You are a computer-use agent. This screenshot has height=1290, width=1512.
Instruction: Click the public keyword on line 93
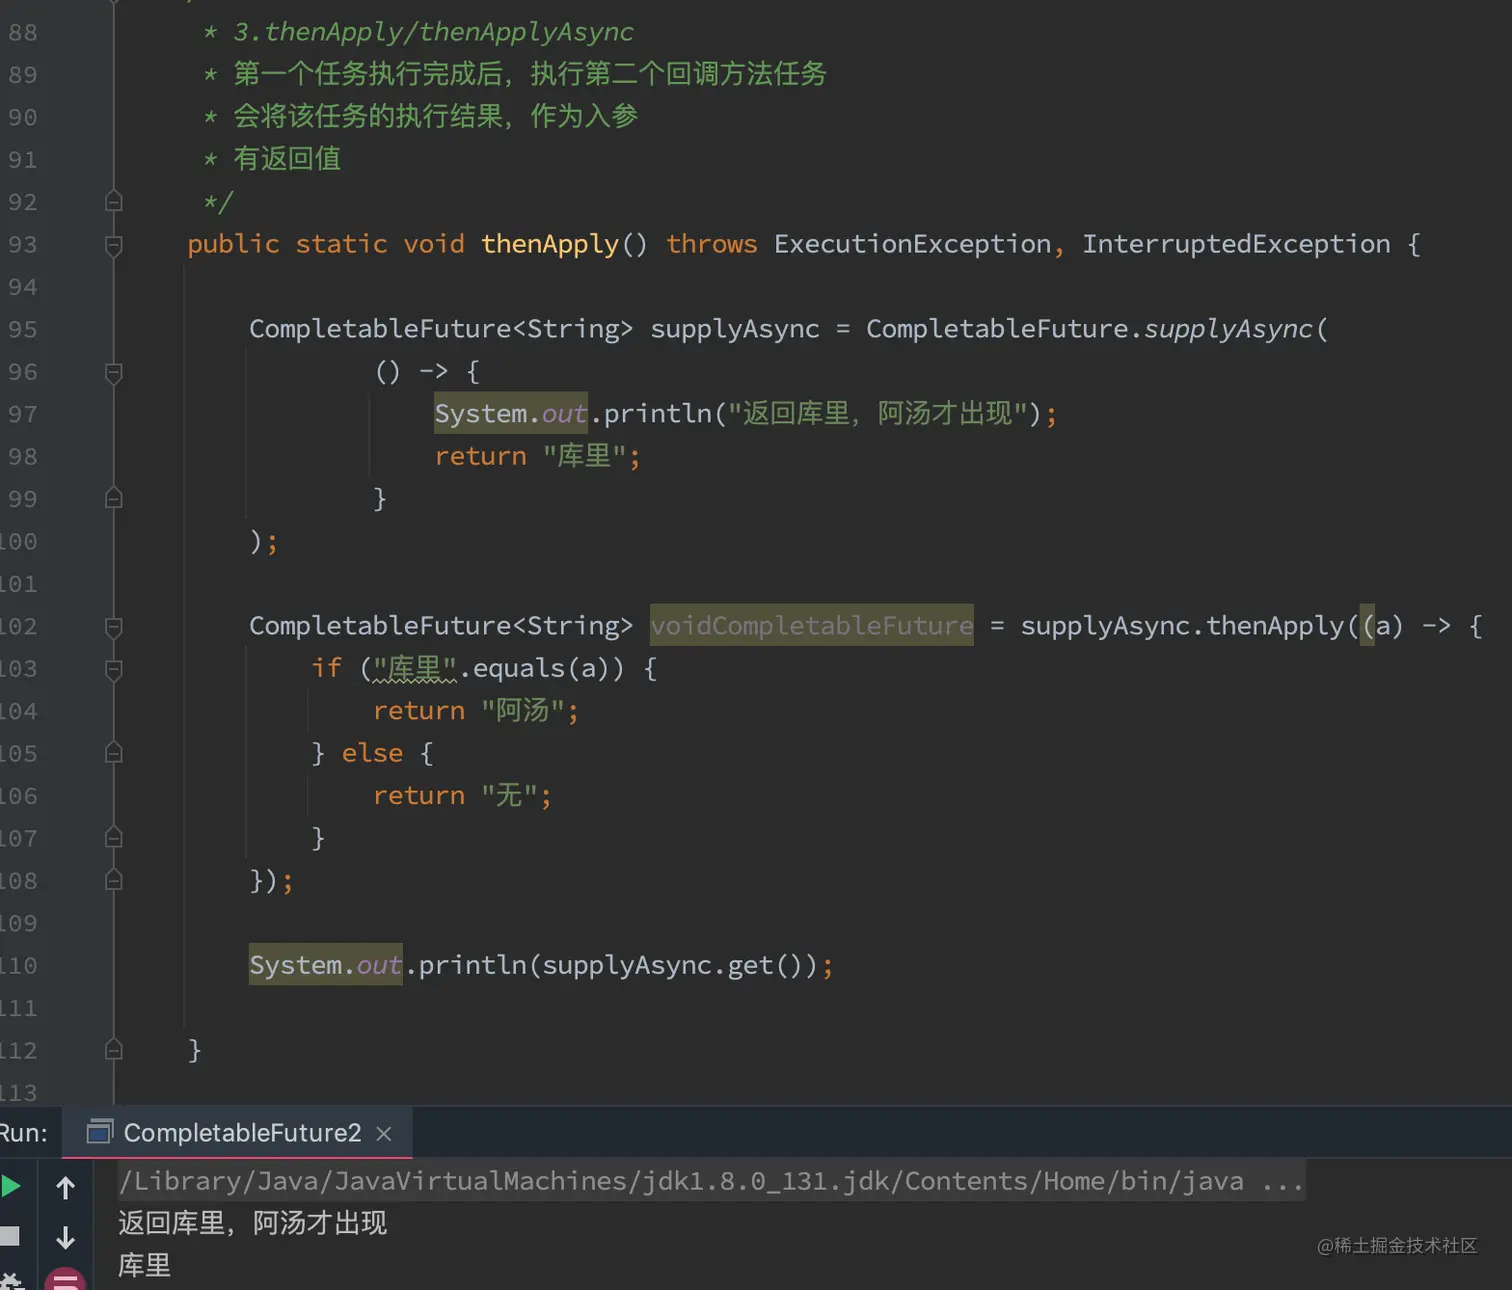(x=233, y=245)
